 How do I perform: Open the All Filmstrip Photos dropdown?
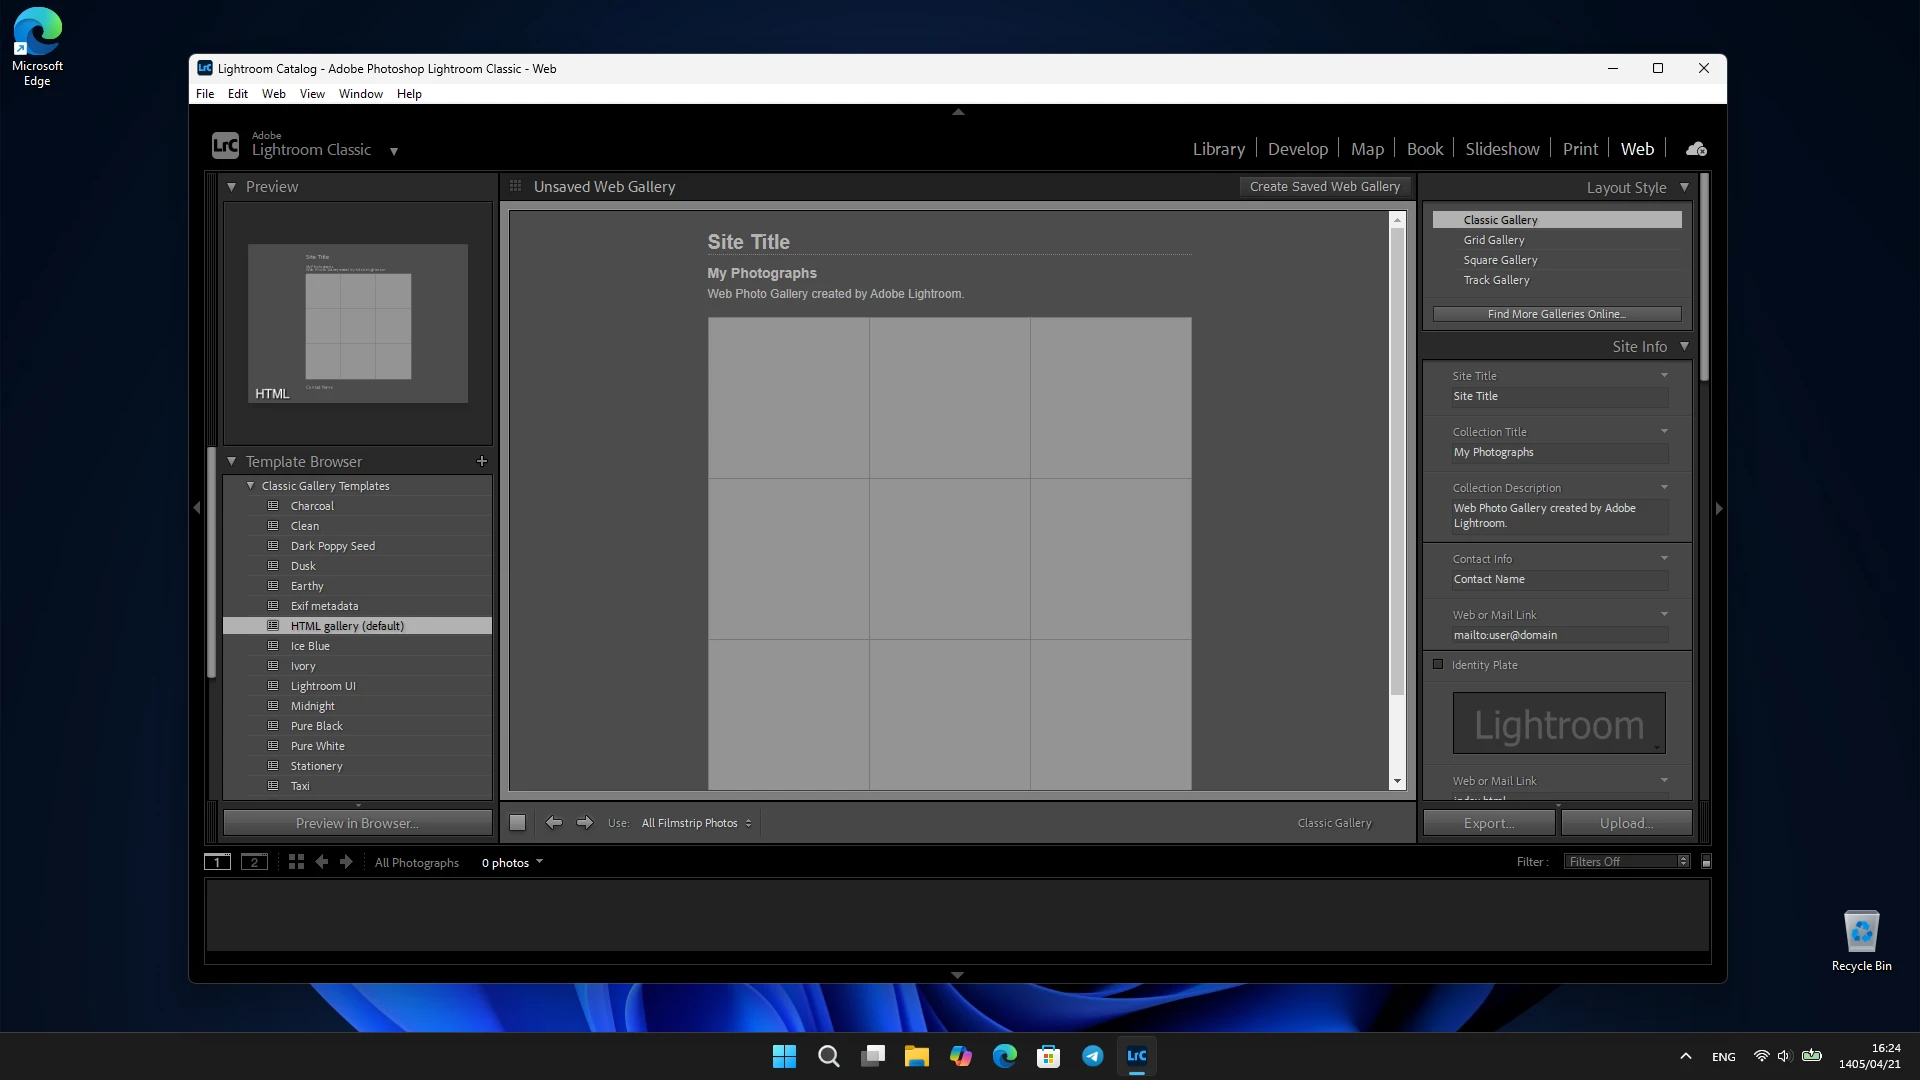point(696,823)
